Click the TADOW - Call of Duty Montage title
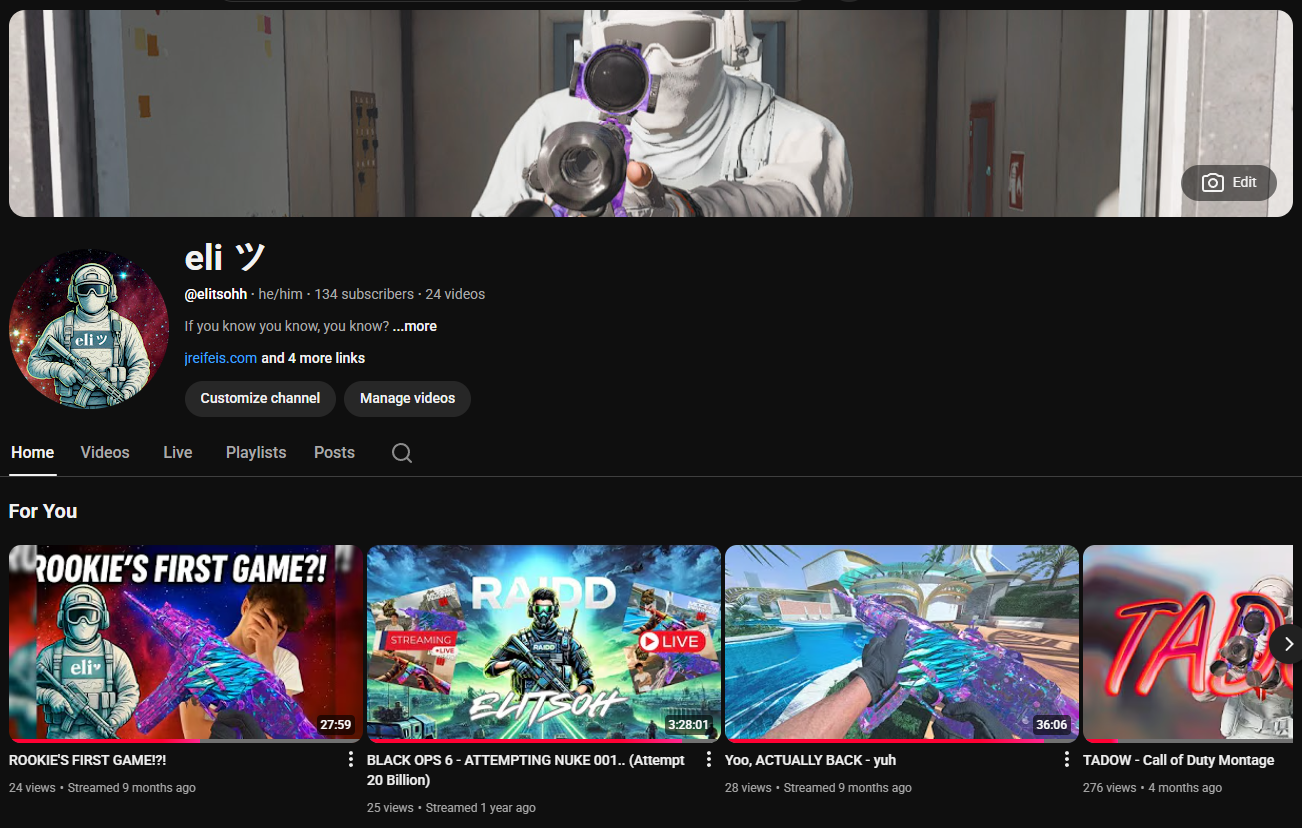 point(1178,760)
